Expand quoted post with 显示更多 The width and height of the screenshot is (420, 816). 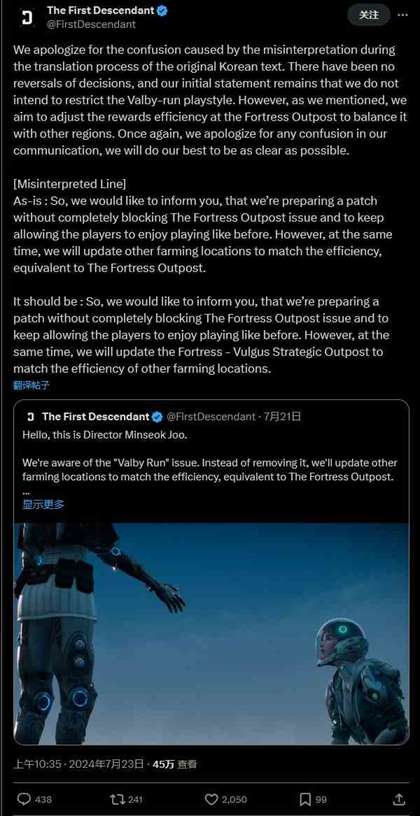tap(43, 504)
